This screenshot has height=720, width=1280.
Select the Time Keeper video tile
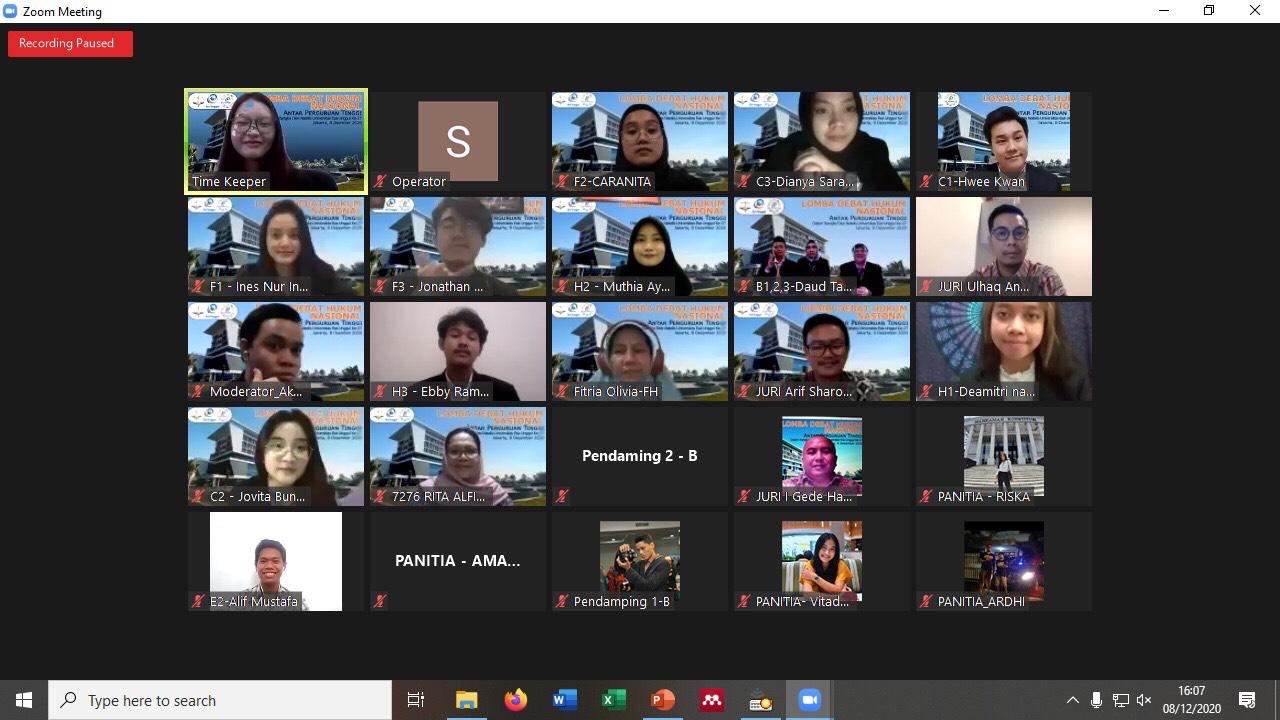pos(276,140)
